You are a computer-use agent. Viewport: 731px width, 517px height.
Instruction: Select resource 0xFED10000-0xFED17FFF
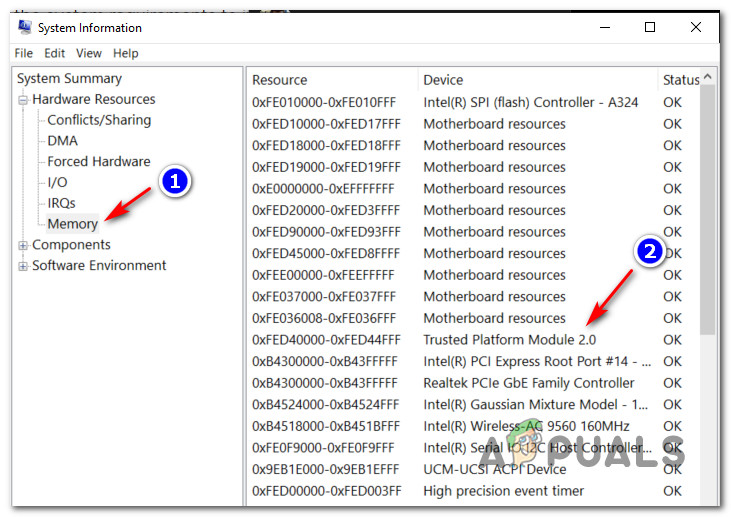pyautogui.click(x=326, y=124)
